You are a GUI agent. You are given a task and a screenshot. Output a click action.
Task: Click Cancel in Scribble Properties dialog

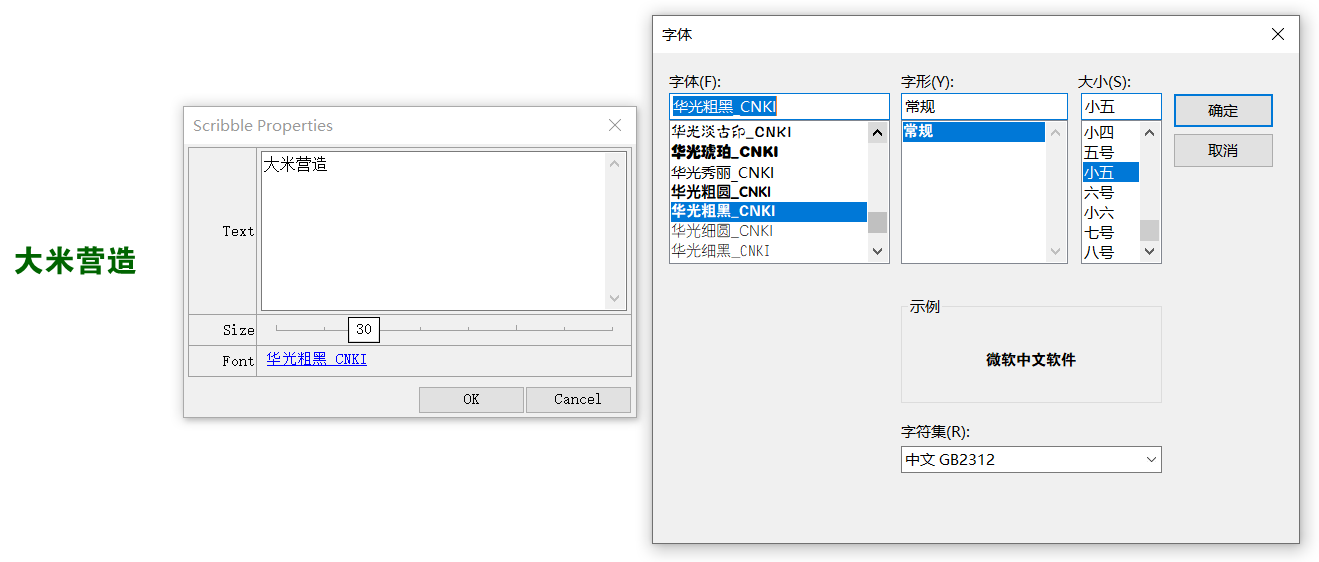[x=578, y=399]
